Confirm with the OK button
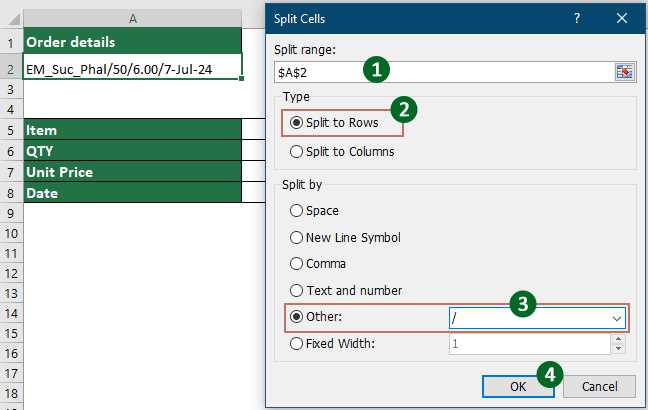Screen dimensions: 648x410 pyautogui.click(x=518, y=386)
